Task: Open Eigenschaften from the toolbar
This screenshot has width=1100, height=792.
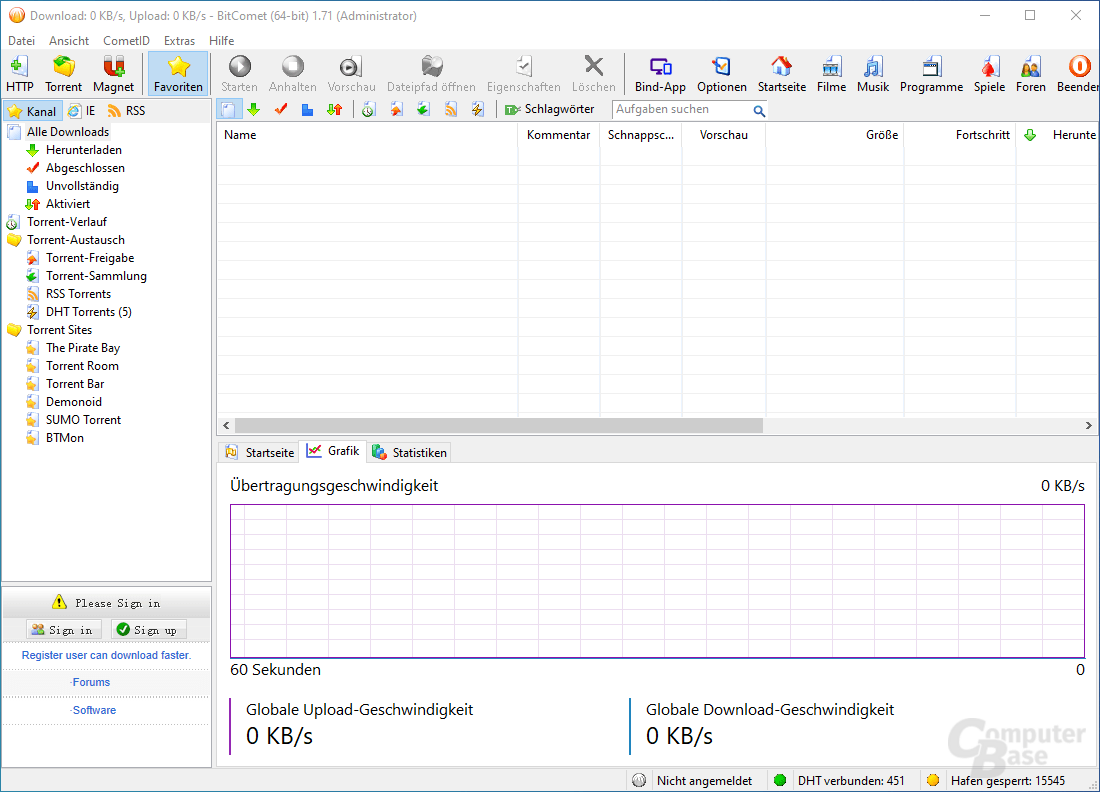Action: tap(523, 74)
